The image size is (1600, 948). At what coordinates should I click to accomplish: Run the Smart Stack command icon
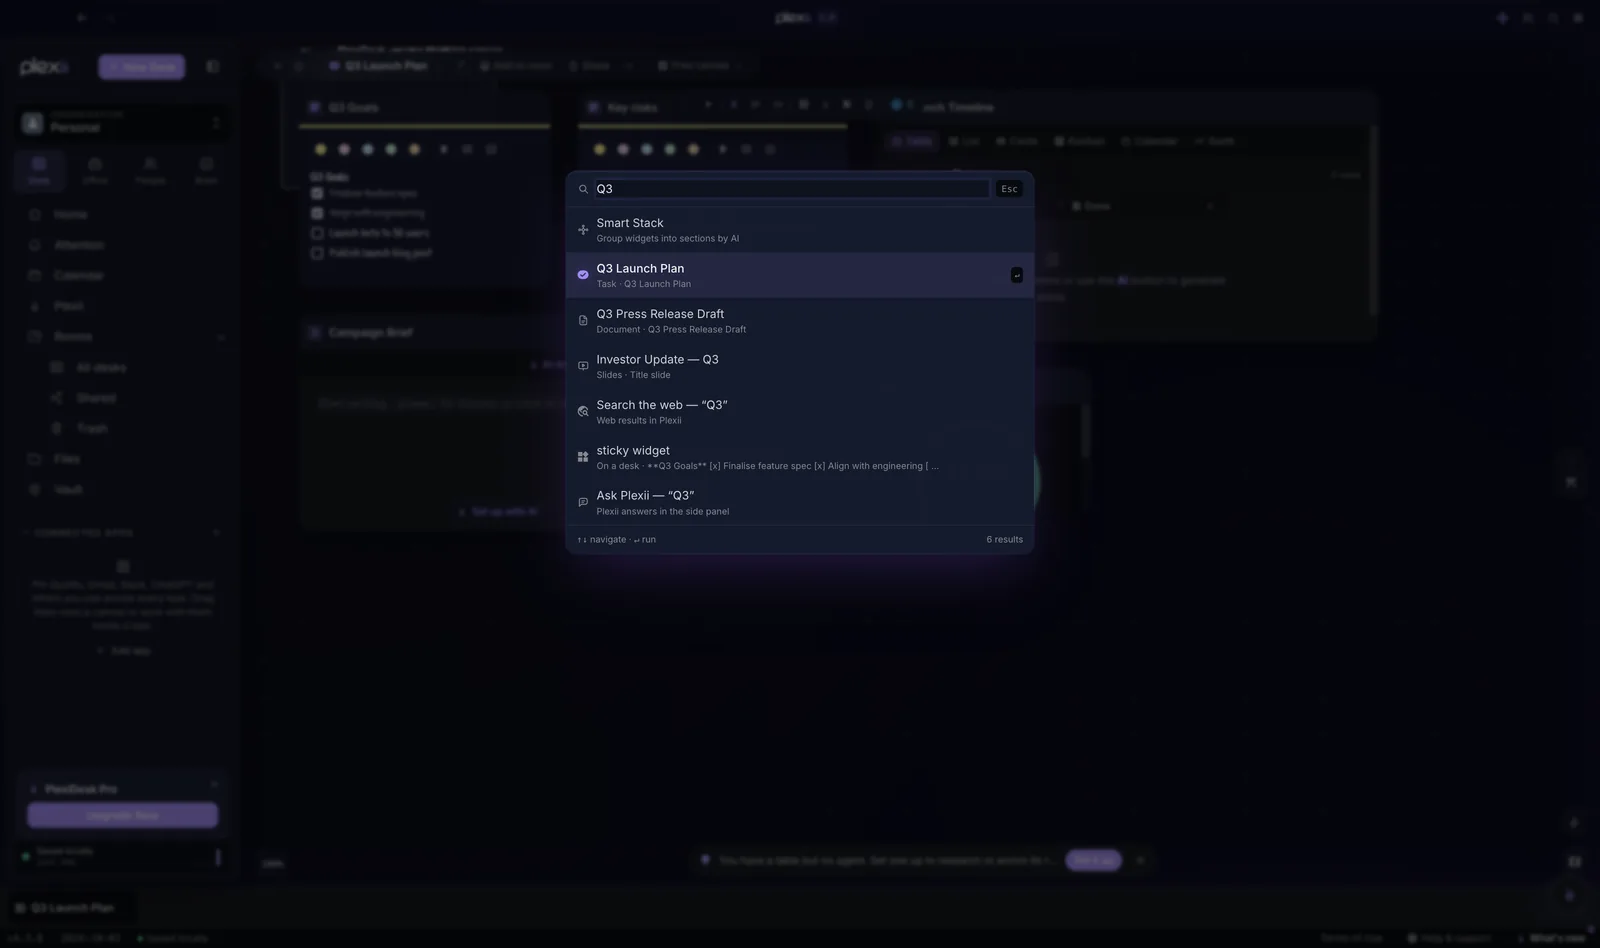(583, 230)
